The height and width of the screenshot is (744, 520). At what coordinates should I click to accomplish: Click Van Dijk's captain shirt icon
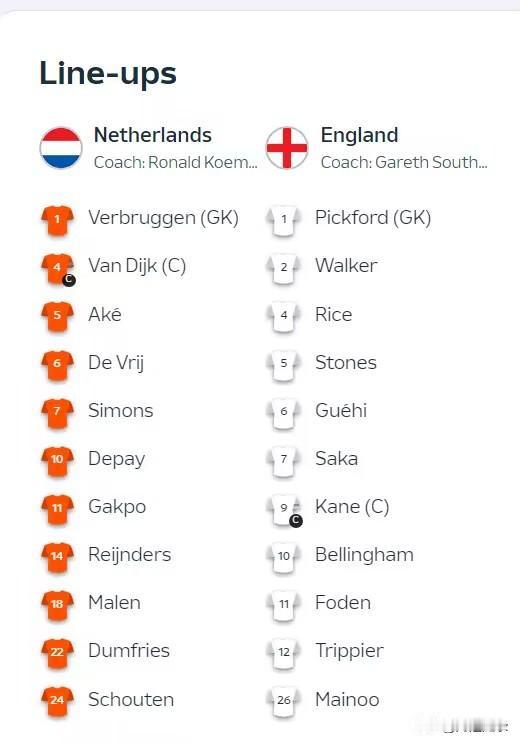point(58,269)
